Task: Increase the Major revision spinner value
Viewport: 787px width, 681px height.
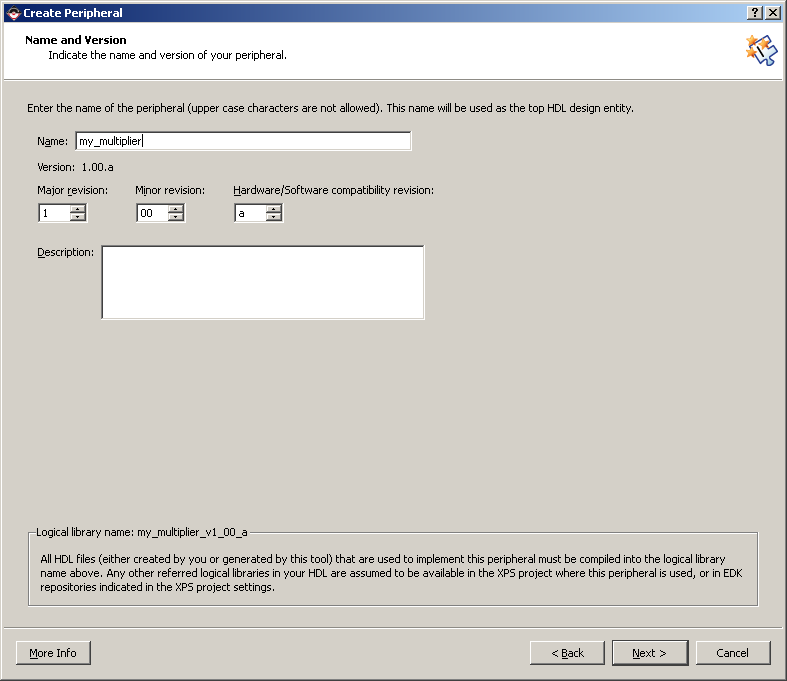Action: tap(78, 209)
